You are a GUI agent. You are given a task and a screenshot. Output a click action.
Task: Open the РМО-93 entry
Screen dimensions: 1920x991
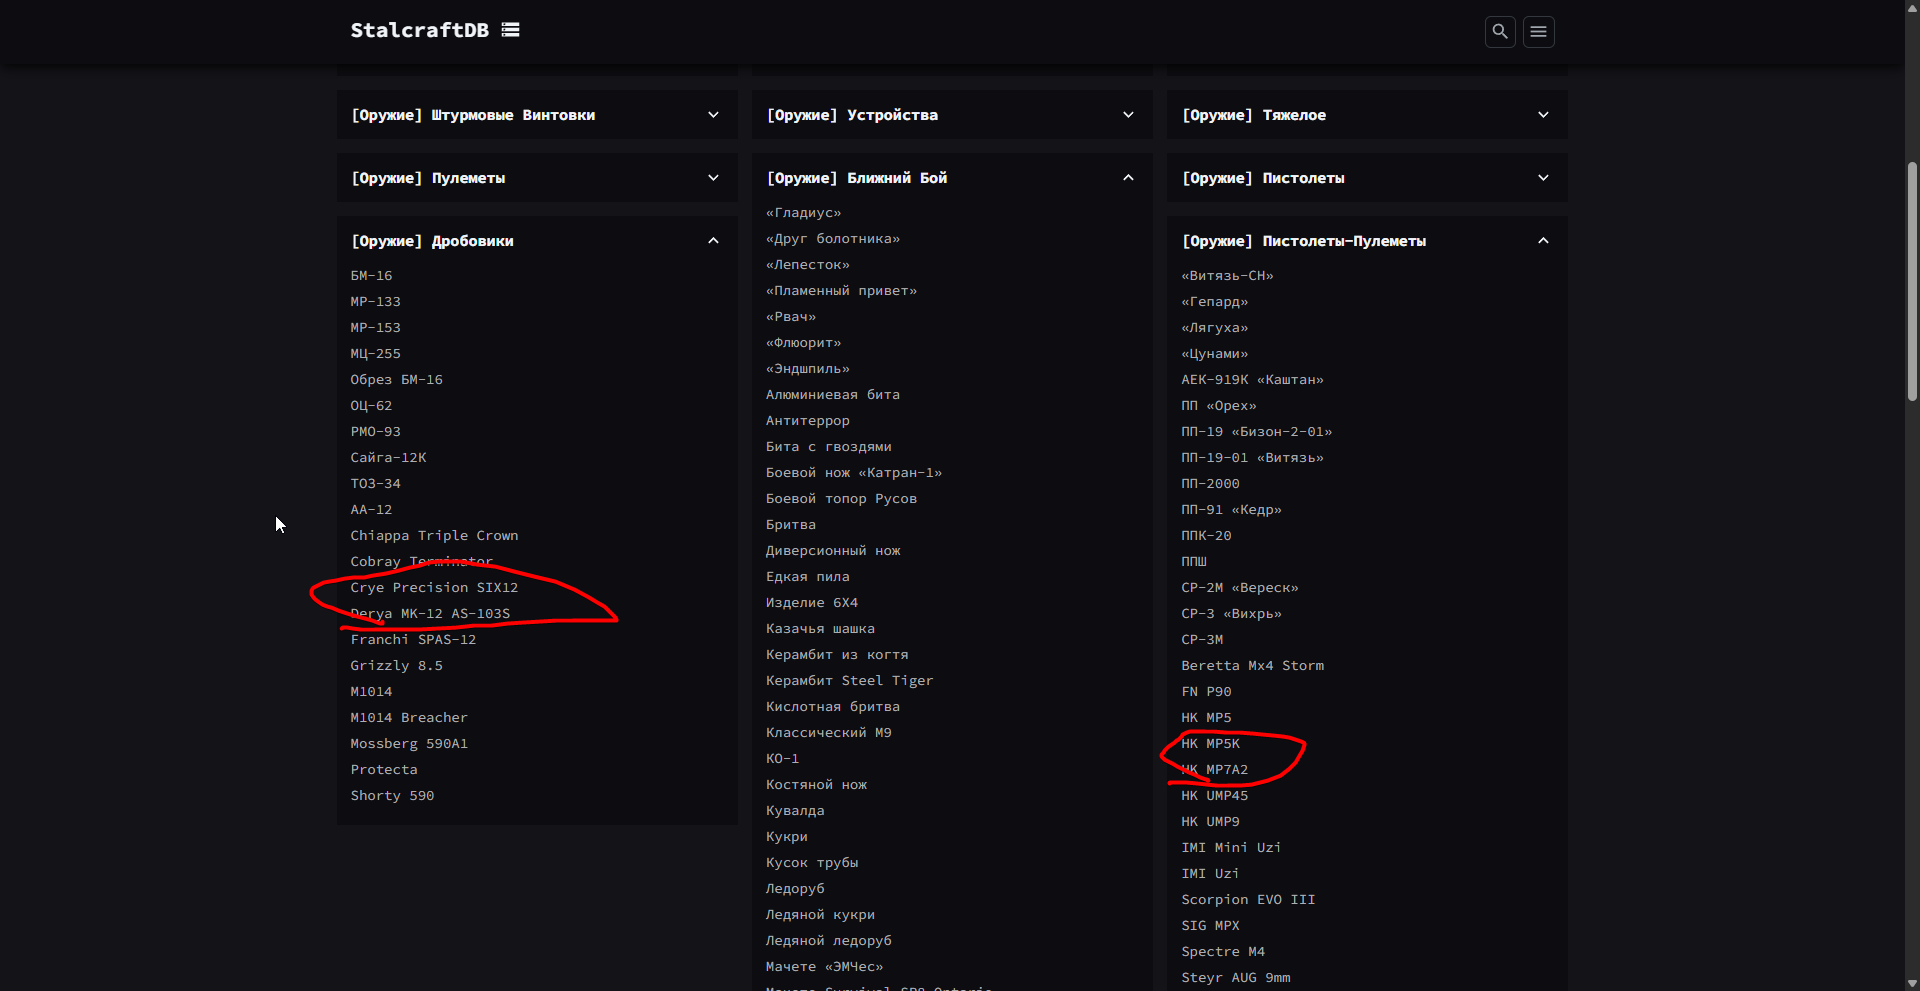(x=375, y=431)
